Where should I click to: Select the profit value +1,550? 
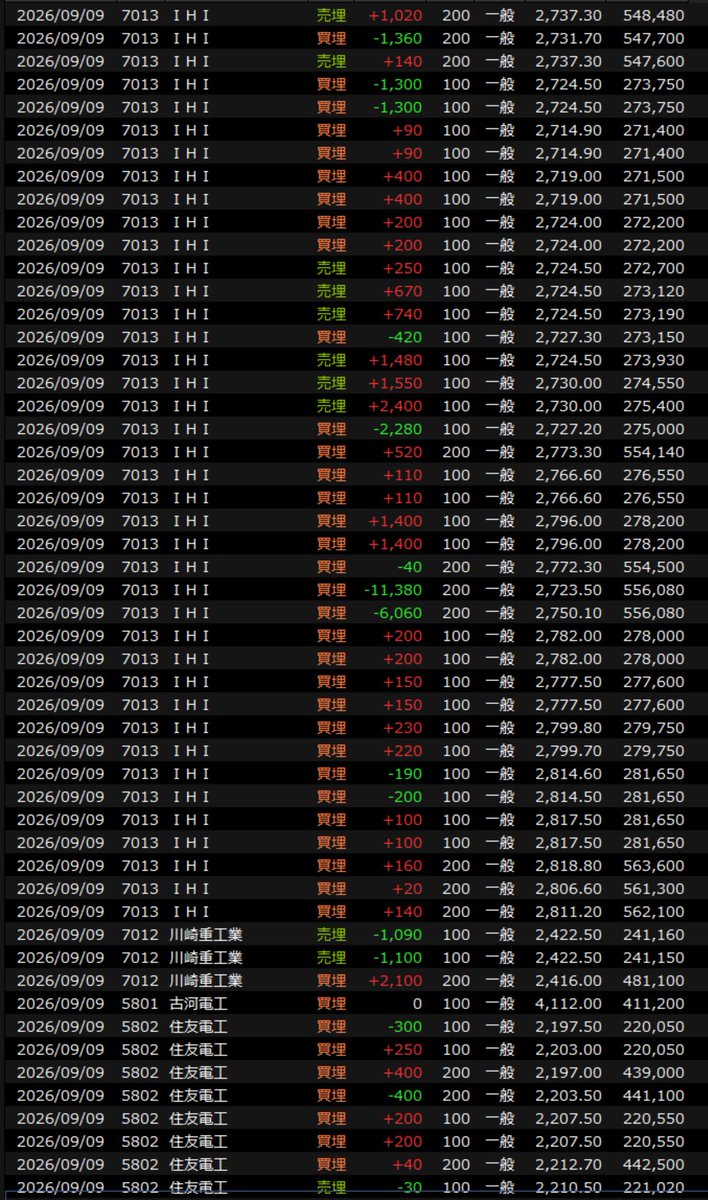click(396, 383)
